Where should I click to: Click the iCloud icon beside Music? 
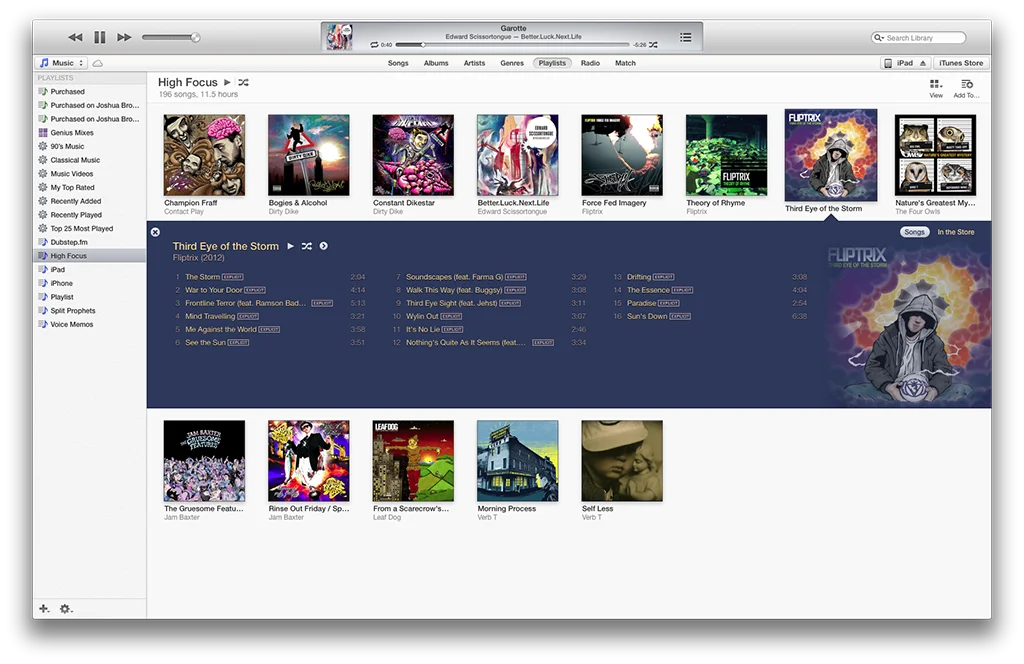97,63
